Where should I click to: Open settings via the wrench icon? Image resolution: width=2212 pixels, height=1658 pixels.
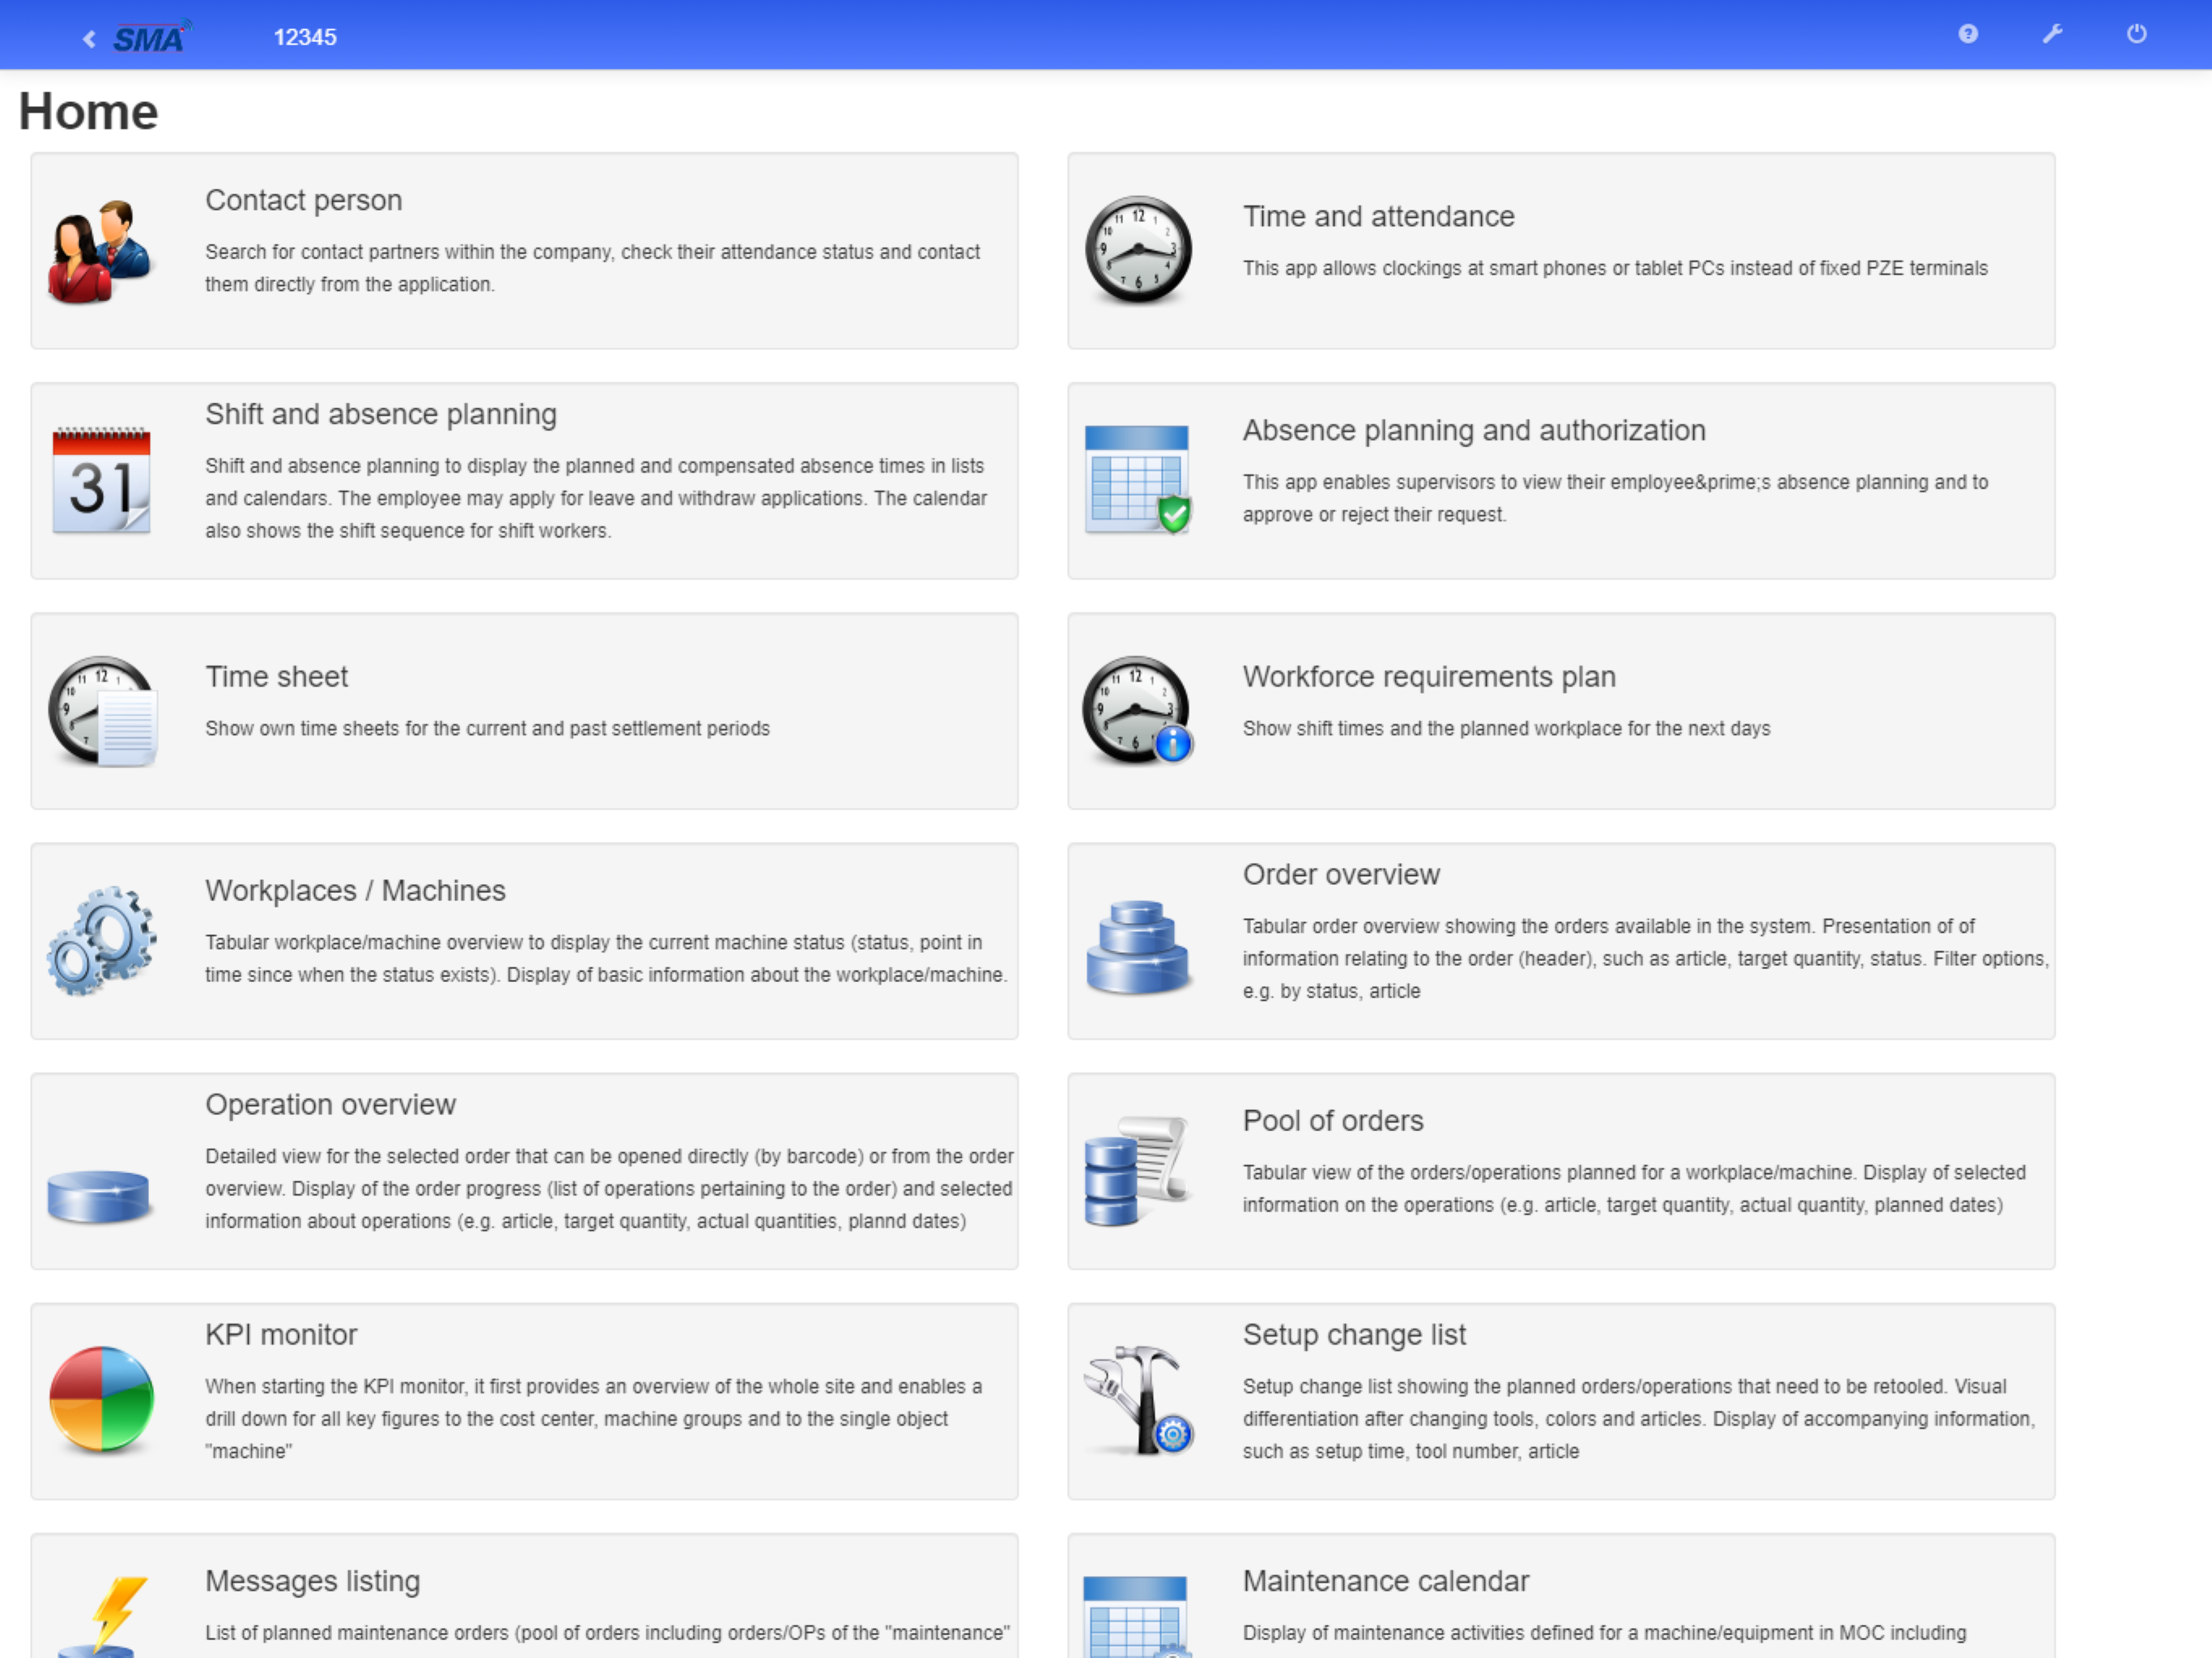tap(2051, 34)
